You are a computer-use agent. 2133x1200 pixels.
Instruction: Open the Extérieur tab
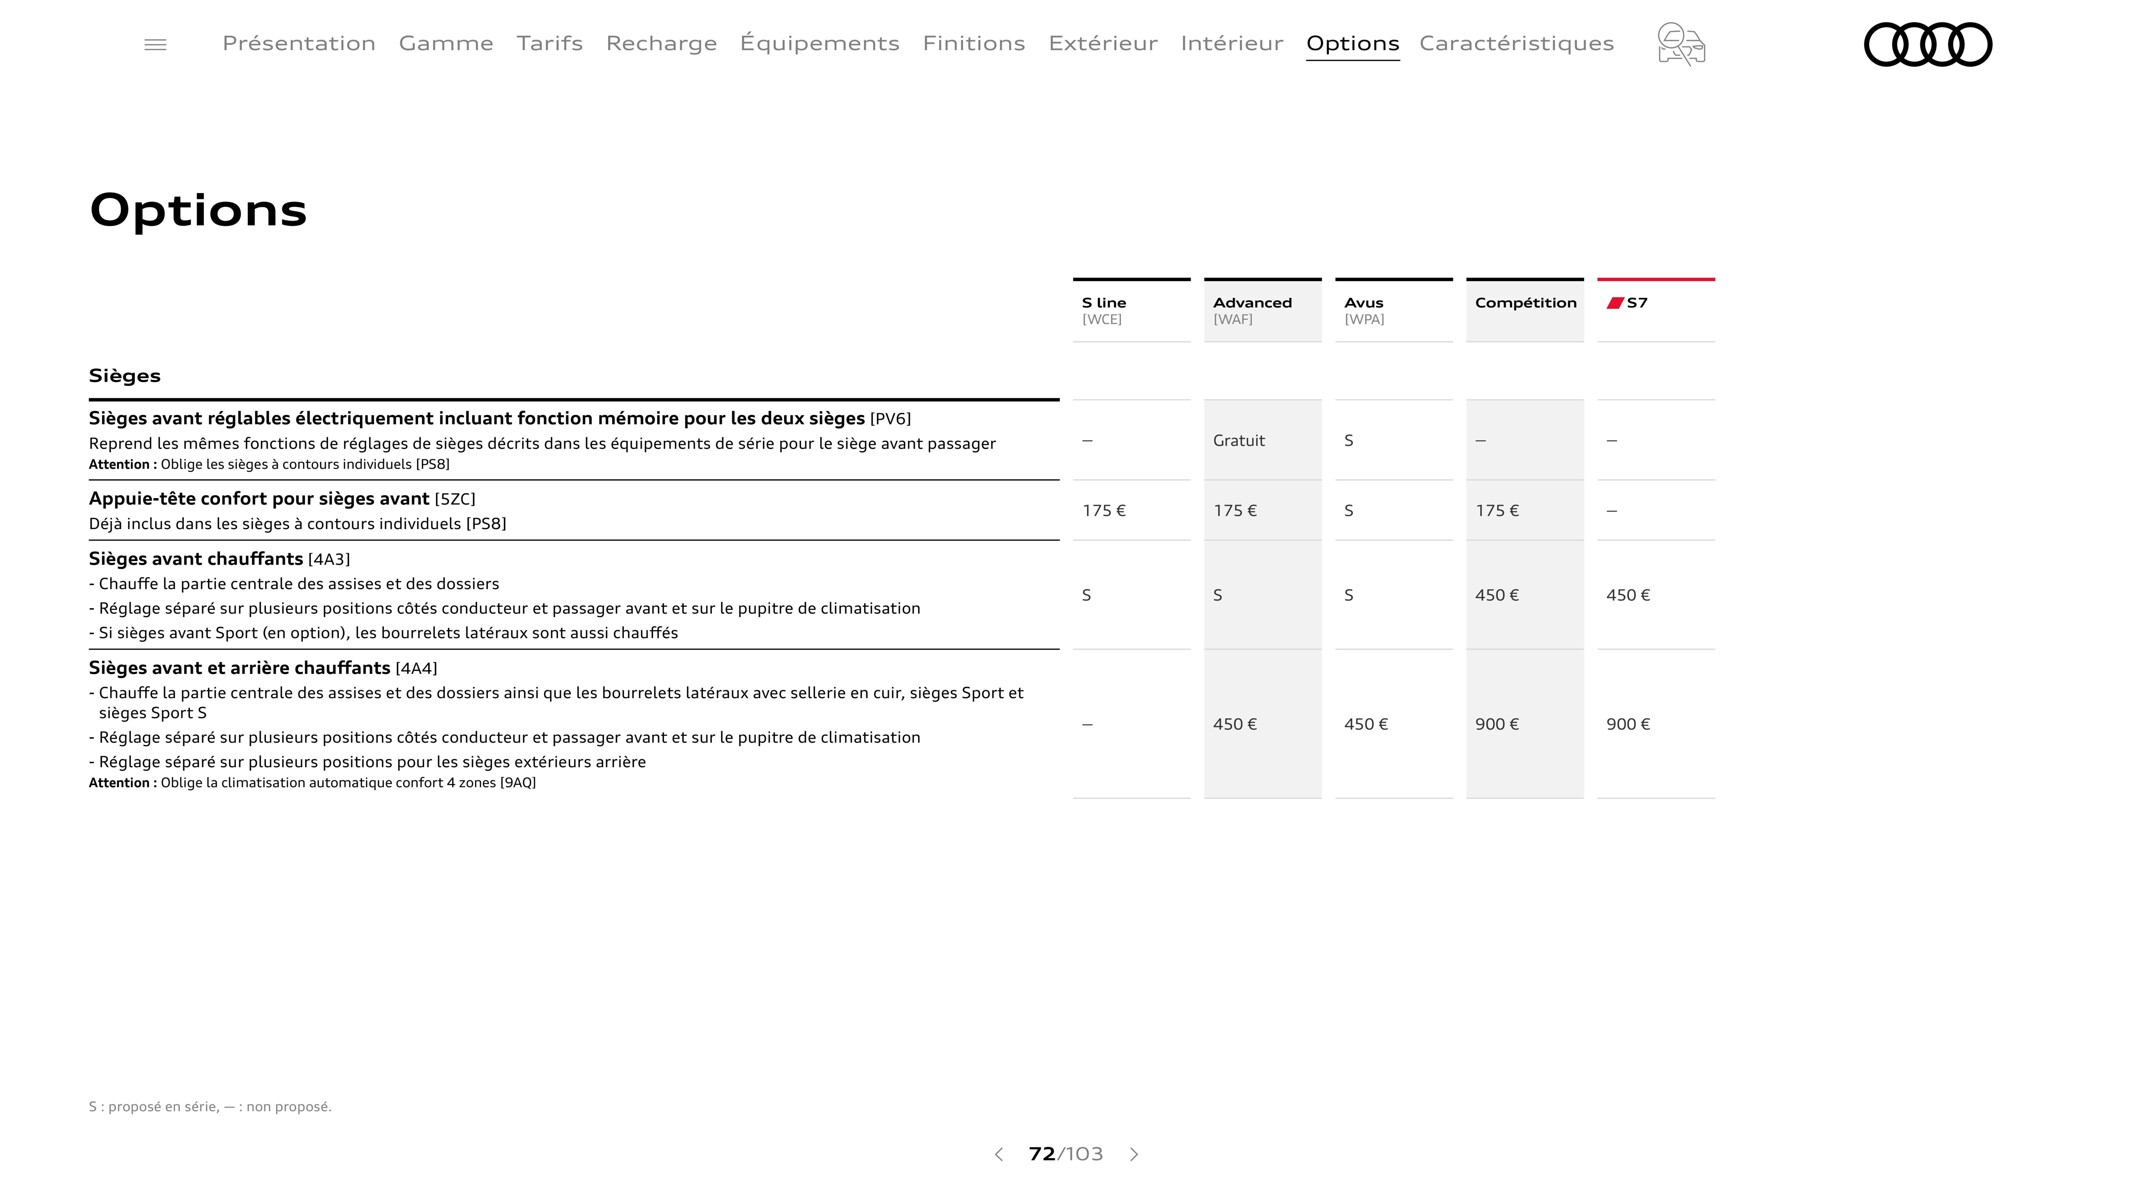(x=1103, y=43)
